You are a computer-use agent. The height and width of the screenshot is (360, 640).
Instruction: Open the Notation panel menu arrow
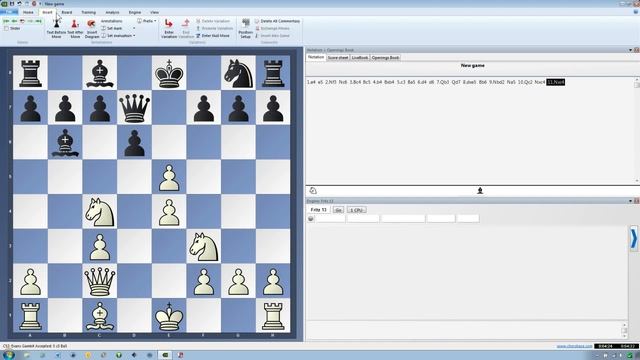coord(630,50)
